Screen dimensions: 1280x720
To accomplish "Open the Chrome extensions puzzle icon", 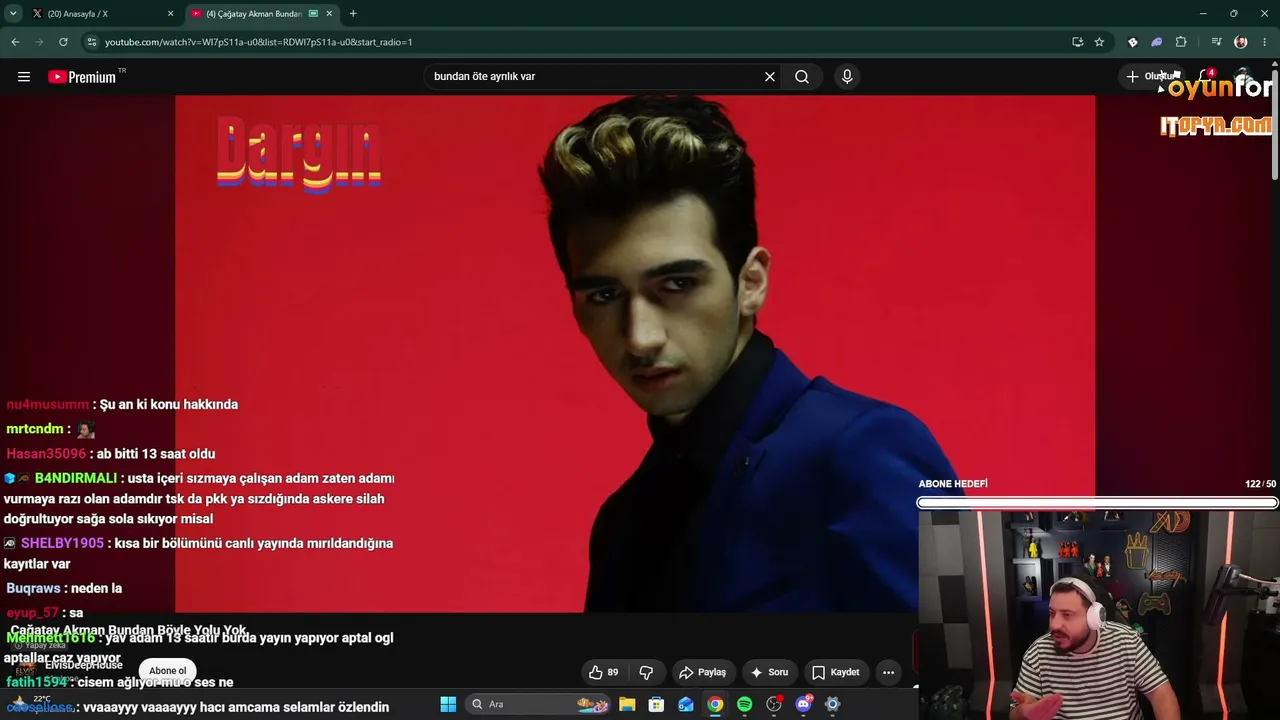I will pyautogui.click(x=1181, y=42).
